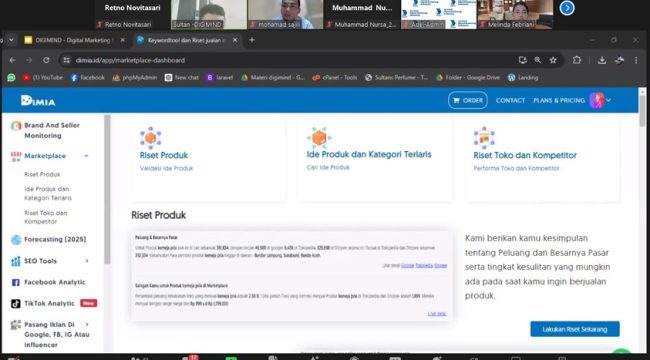Open the ORDER cart button
Viewport: 650px width, 360px height.
pos(468,100)
